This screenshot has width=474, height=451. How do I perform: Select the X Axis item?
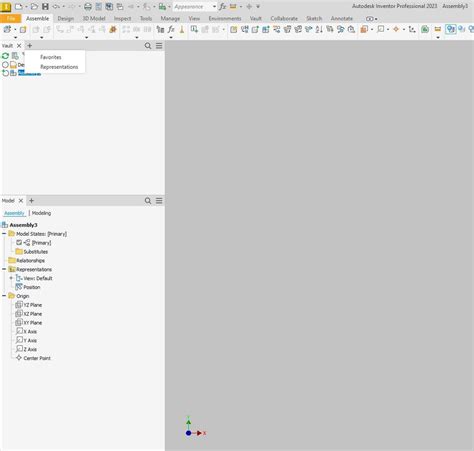point(30,331)
